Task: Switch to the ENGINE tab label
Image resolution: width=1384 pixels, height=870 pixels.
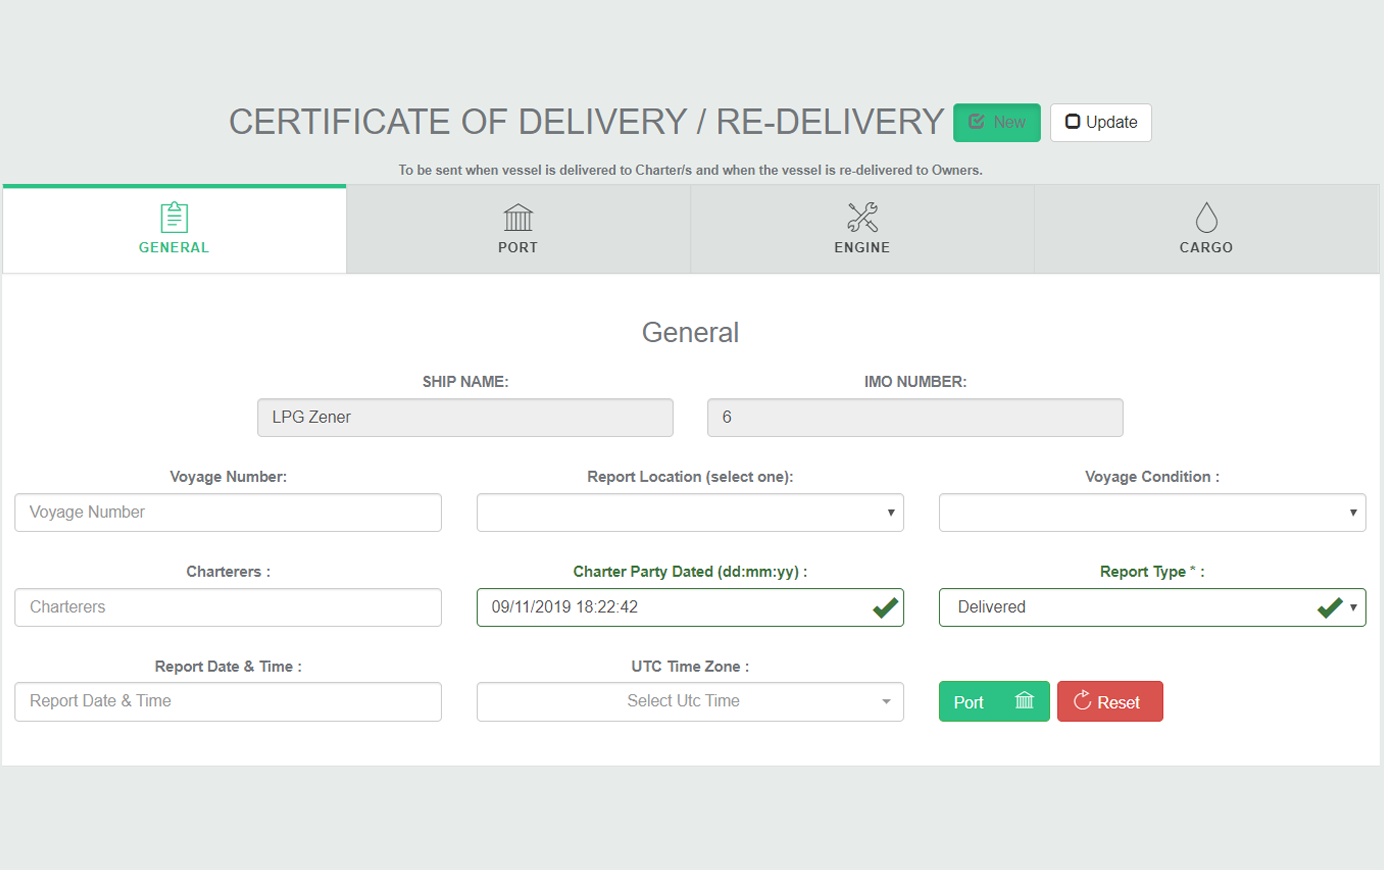Action: 862,247
